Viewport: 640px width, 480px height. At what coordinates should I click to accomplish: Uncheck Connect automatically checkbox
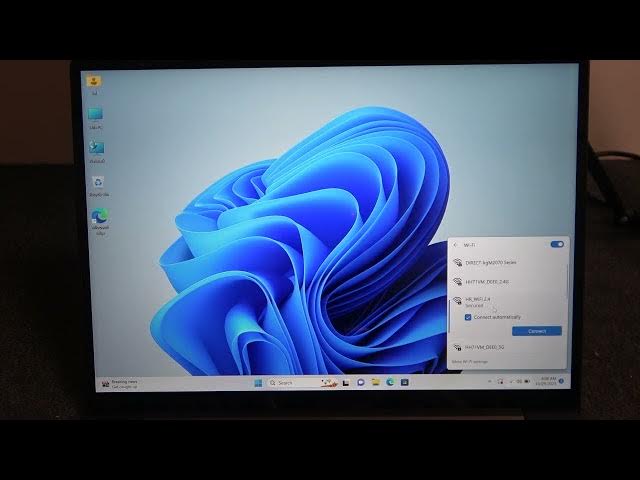pyautogui.click(x=468, y=317)
